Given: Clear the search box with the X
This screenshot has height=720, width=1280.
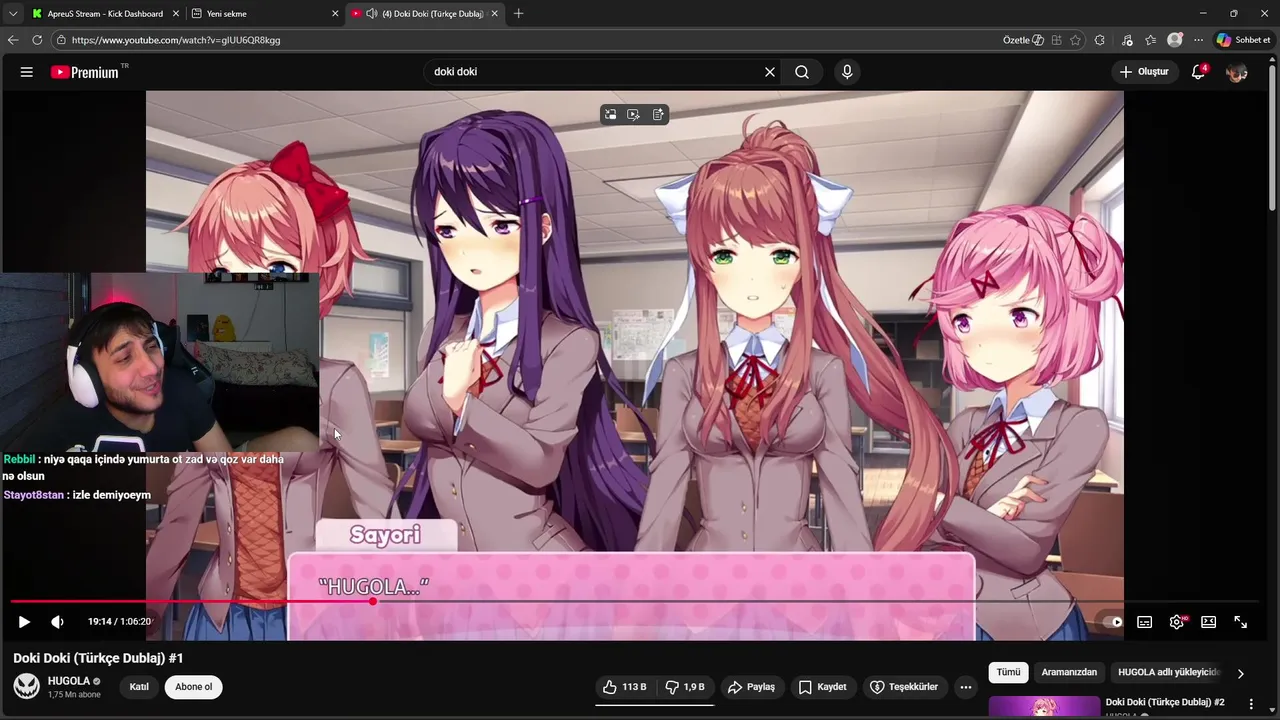Looking at the screenshot, I should (770, 72).
